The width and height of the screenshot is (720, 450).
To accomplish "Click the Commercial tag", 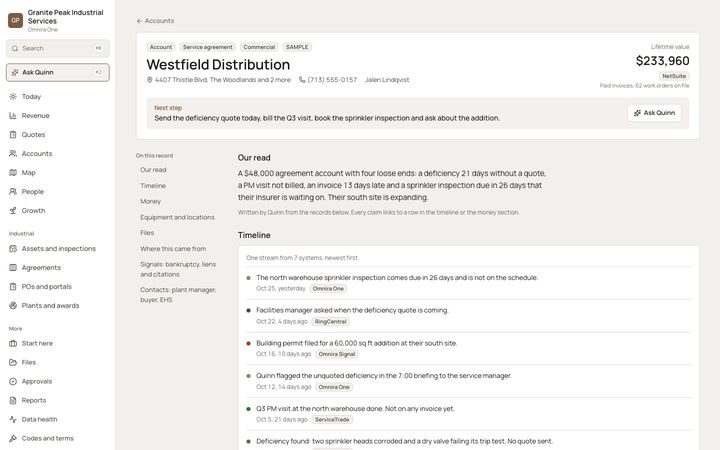I will [259, 47].
